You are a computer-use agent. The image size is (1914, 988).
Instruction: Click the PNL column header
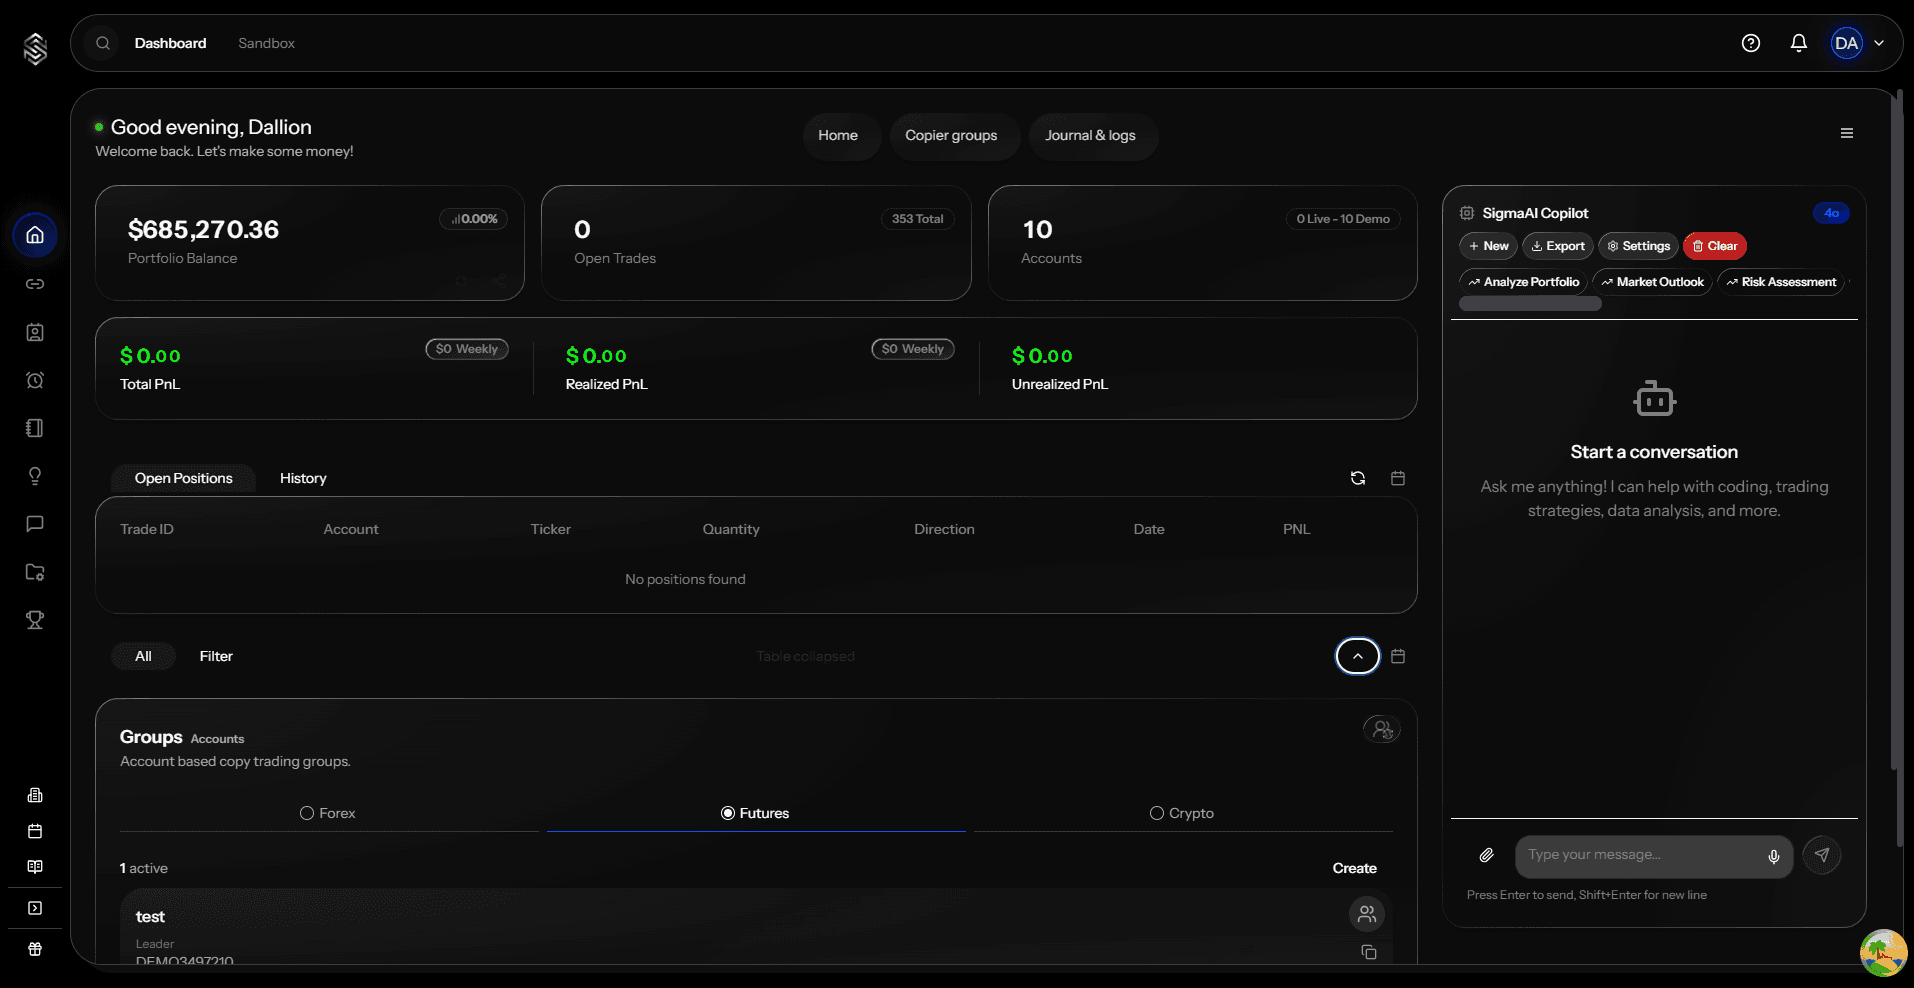[1296, 529]
